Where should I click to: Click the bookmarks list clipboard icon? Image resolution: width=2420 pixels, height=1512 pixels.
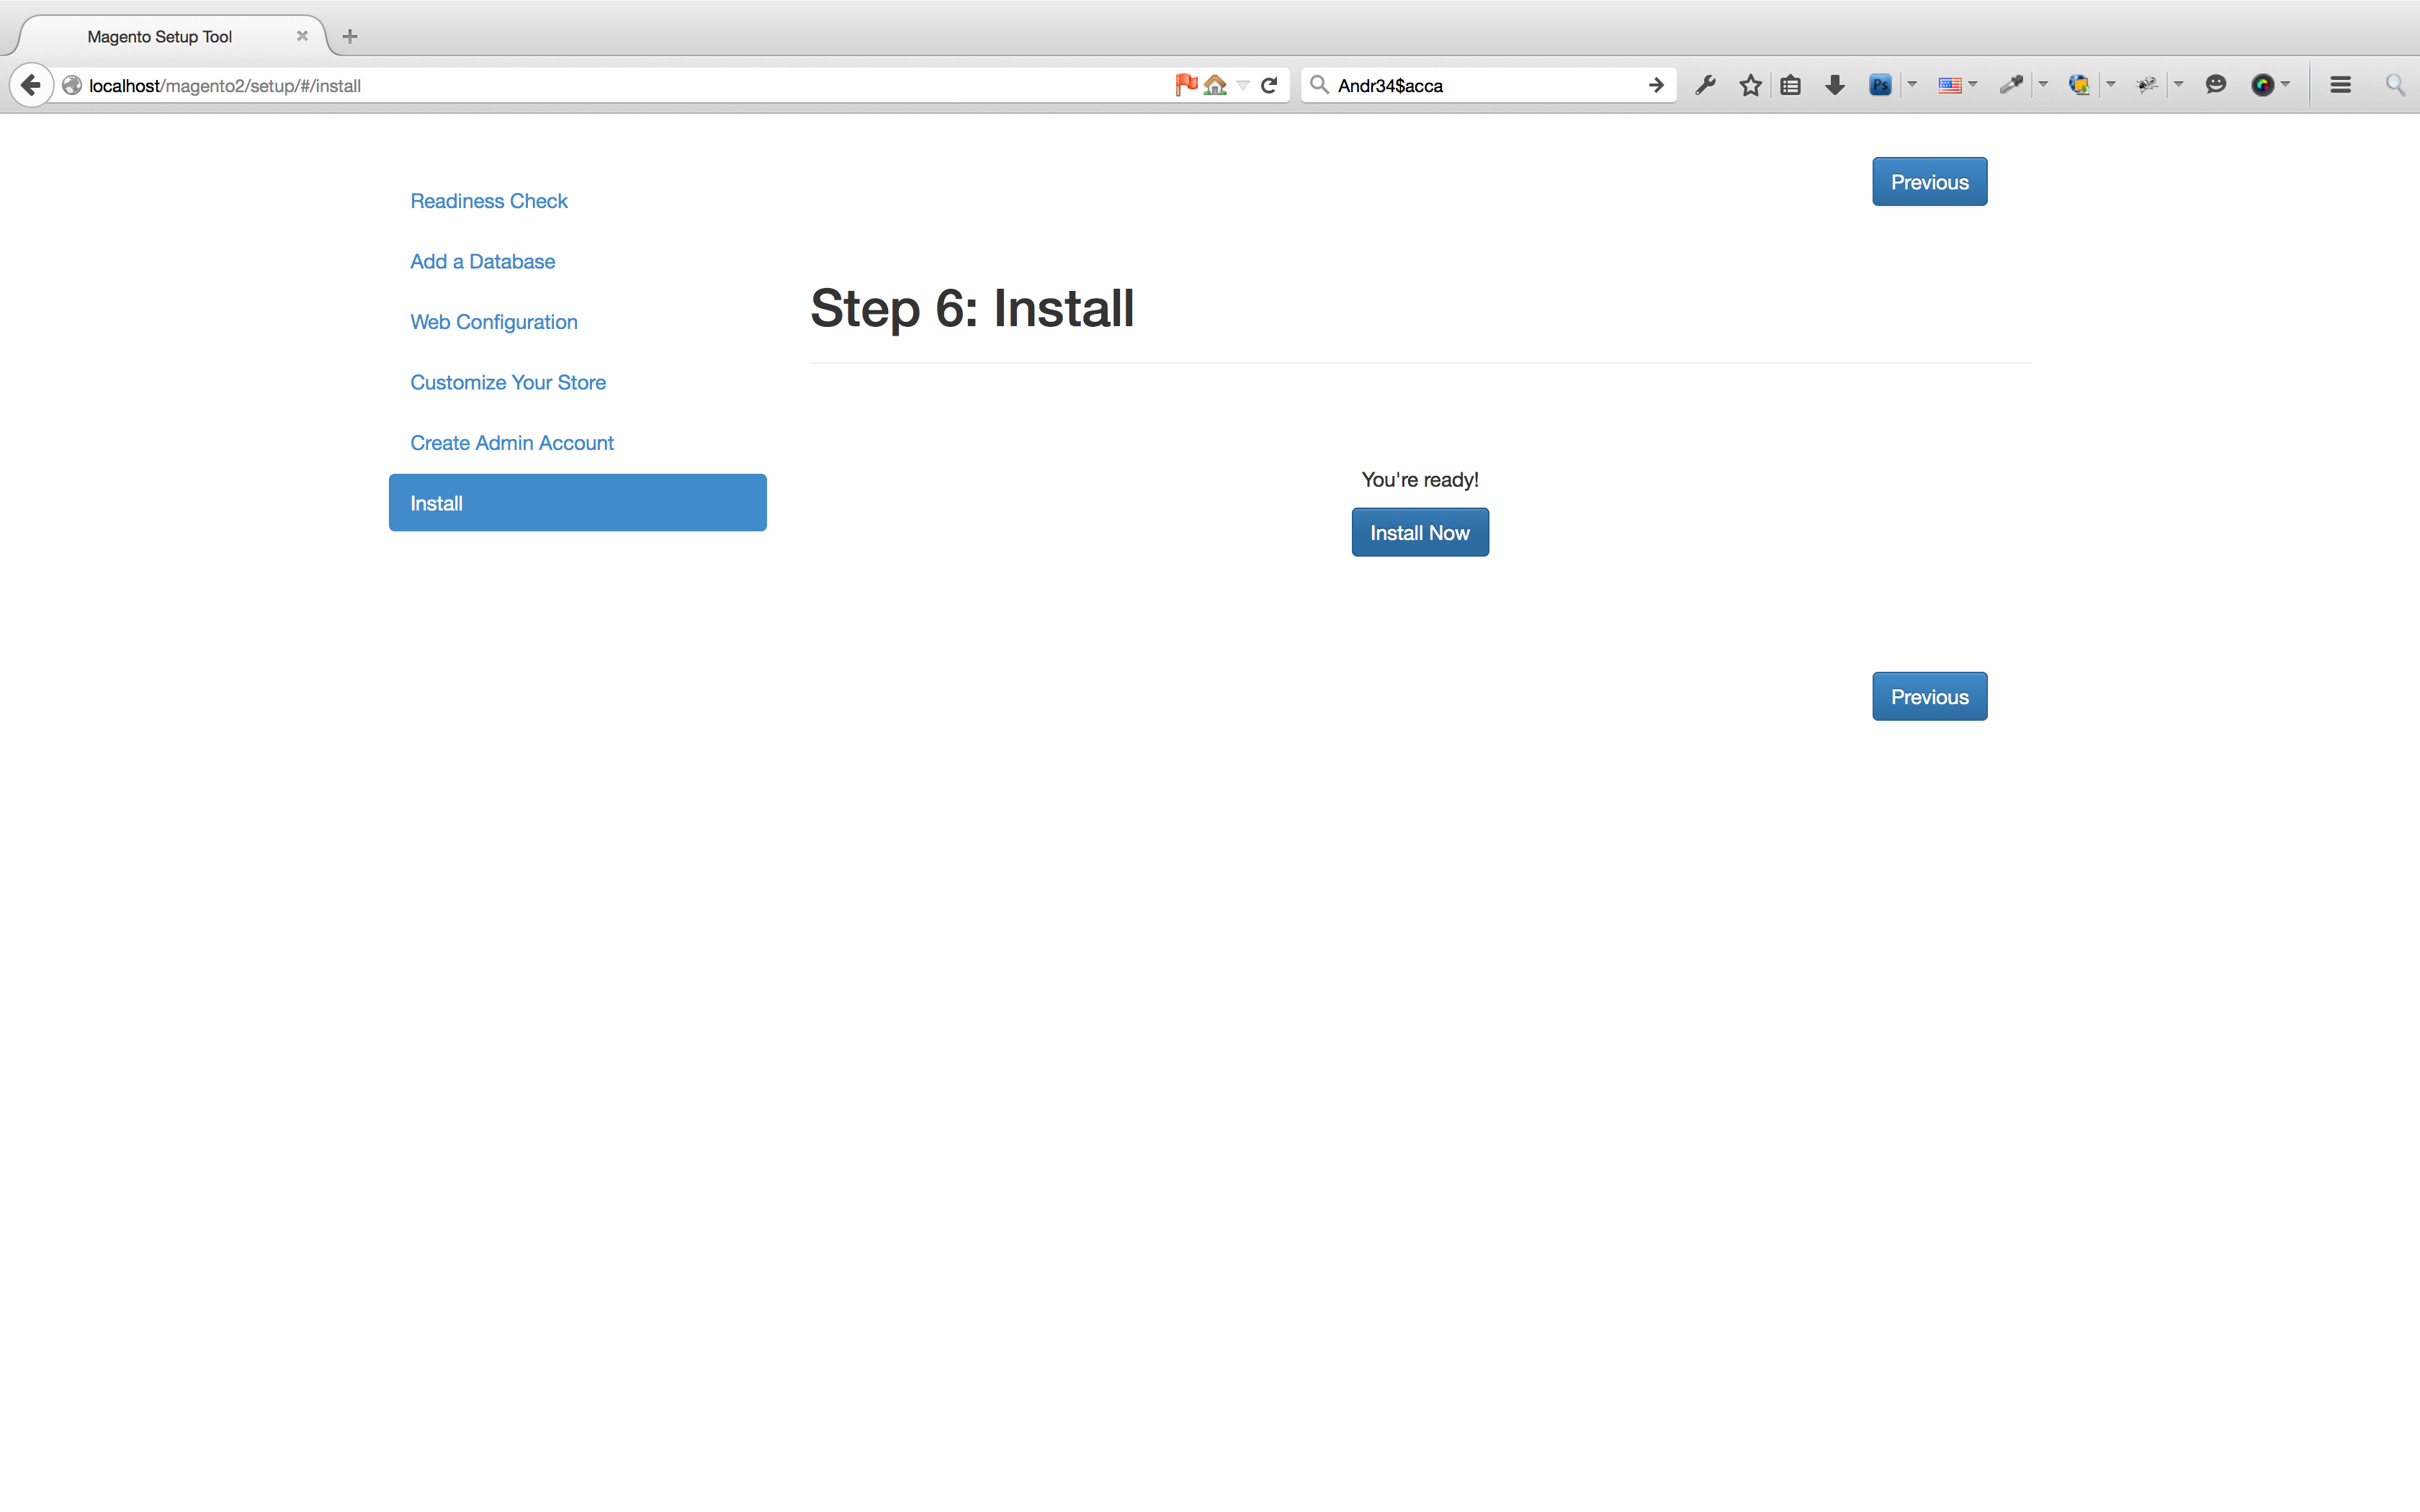pos(1791,85)
